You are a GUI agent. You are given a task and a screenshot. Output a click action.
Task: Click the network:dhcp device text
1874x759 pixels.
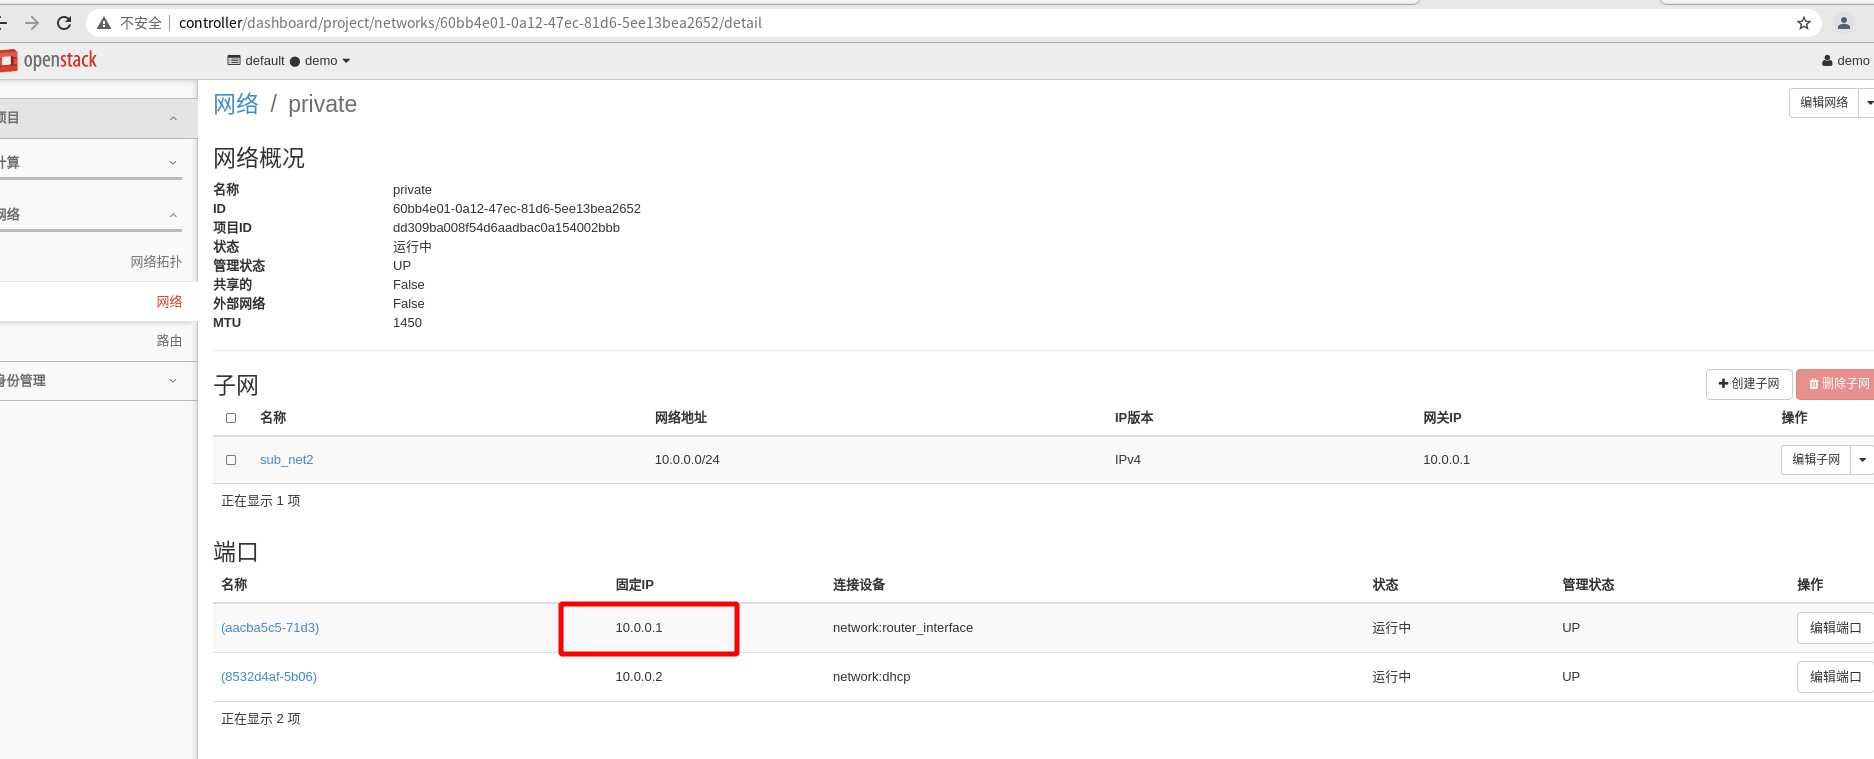point(872,677)
